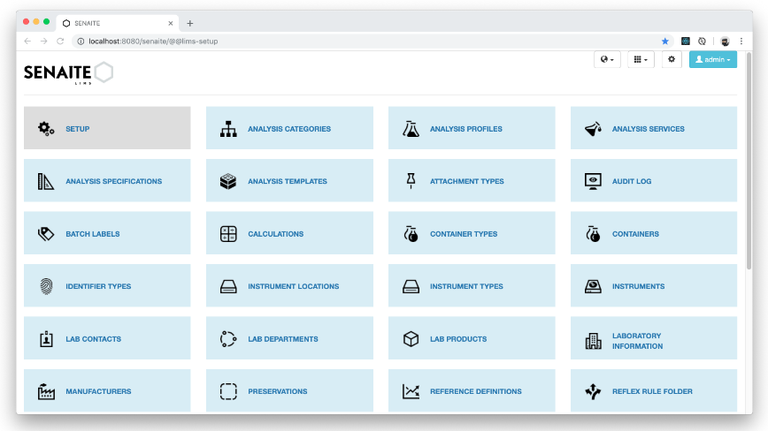Click the Lab Departments circle icon
Image resolution: width=768 pixels, height=431 pixels.
click(x=228, y=339)
